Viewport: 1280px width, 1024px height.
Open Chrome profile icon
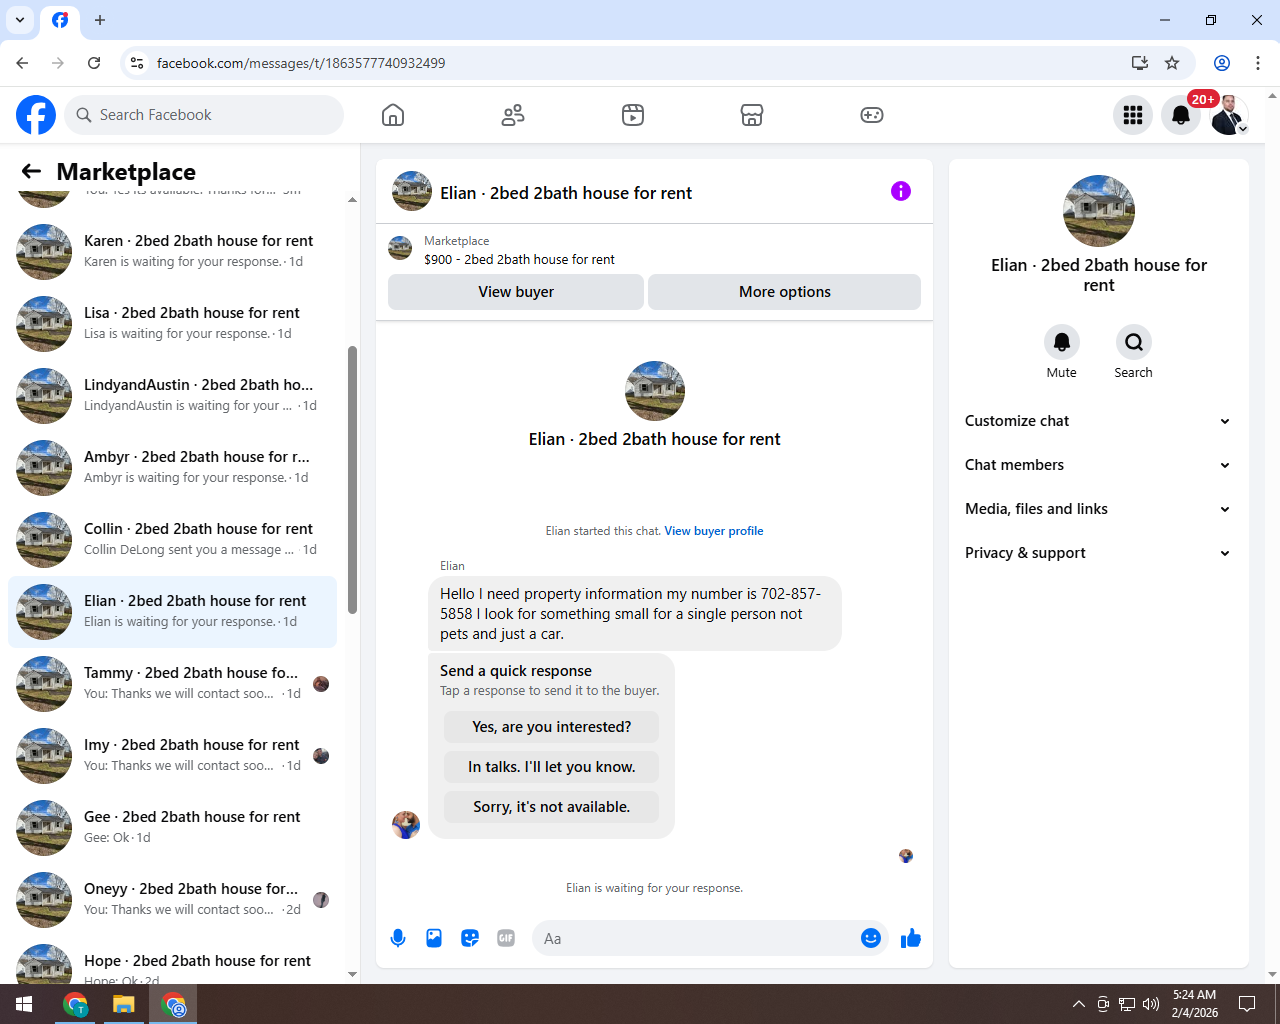1222,63
